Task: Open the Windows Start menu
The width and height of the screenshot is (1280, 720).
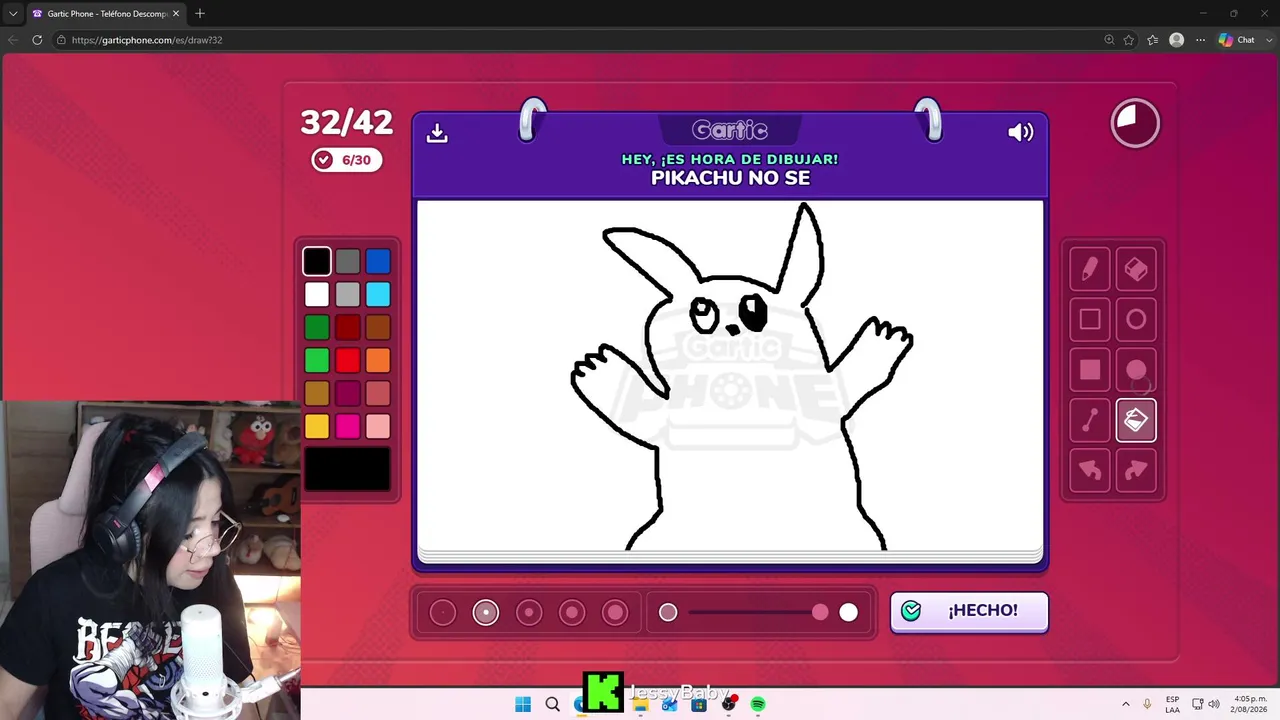Action: click(x=523, y=704)
